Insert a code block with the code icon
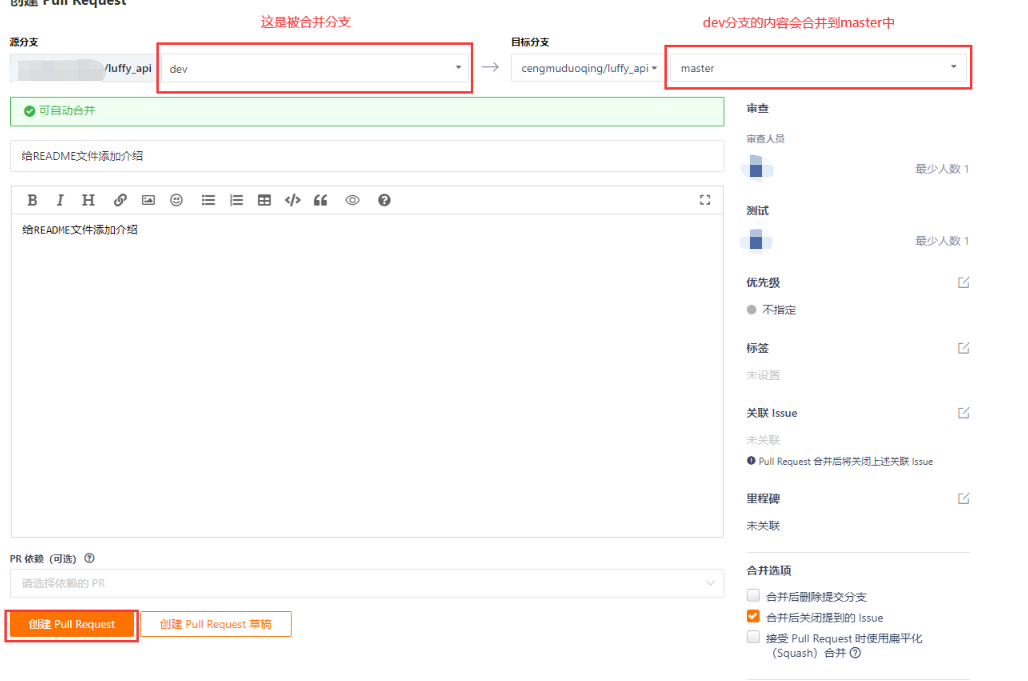1028x681 pixels. click(x=292, y=200)
